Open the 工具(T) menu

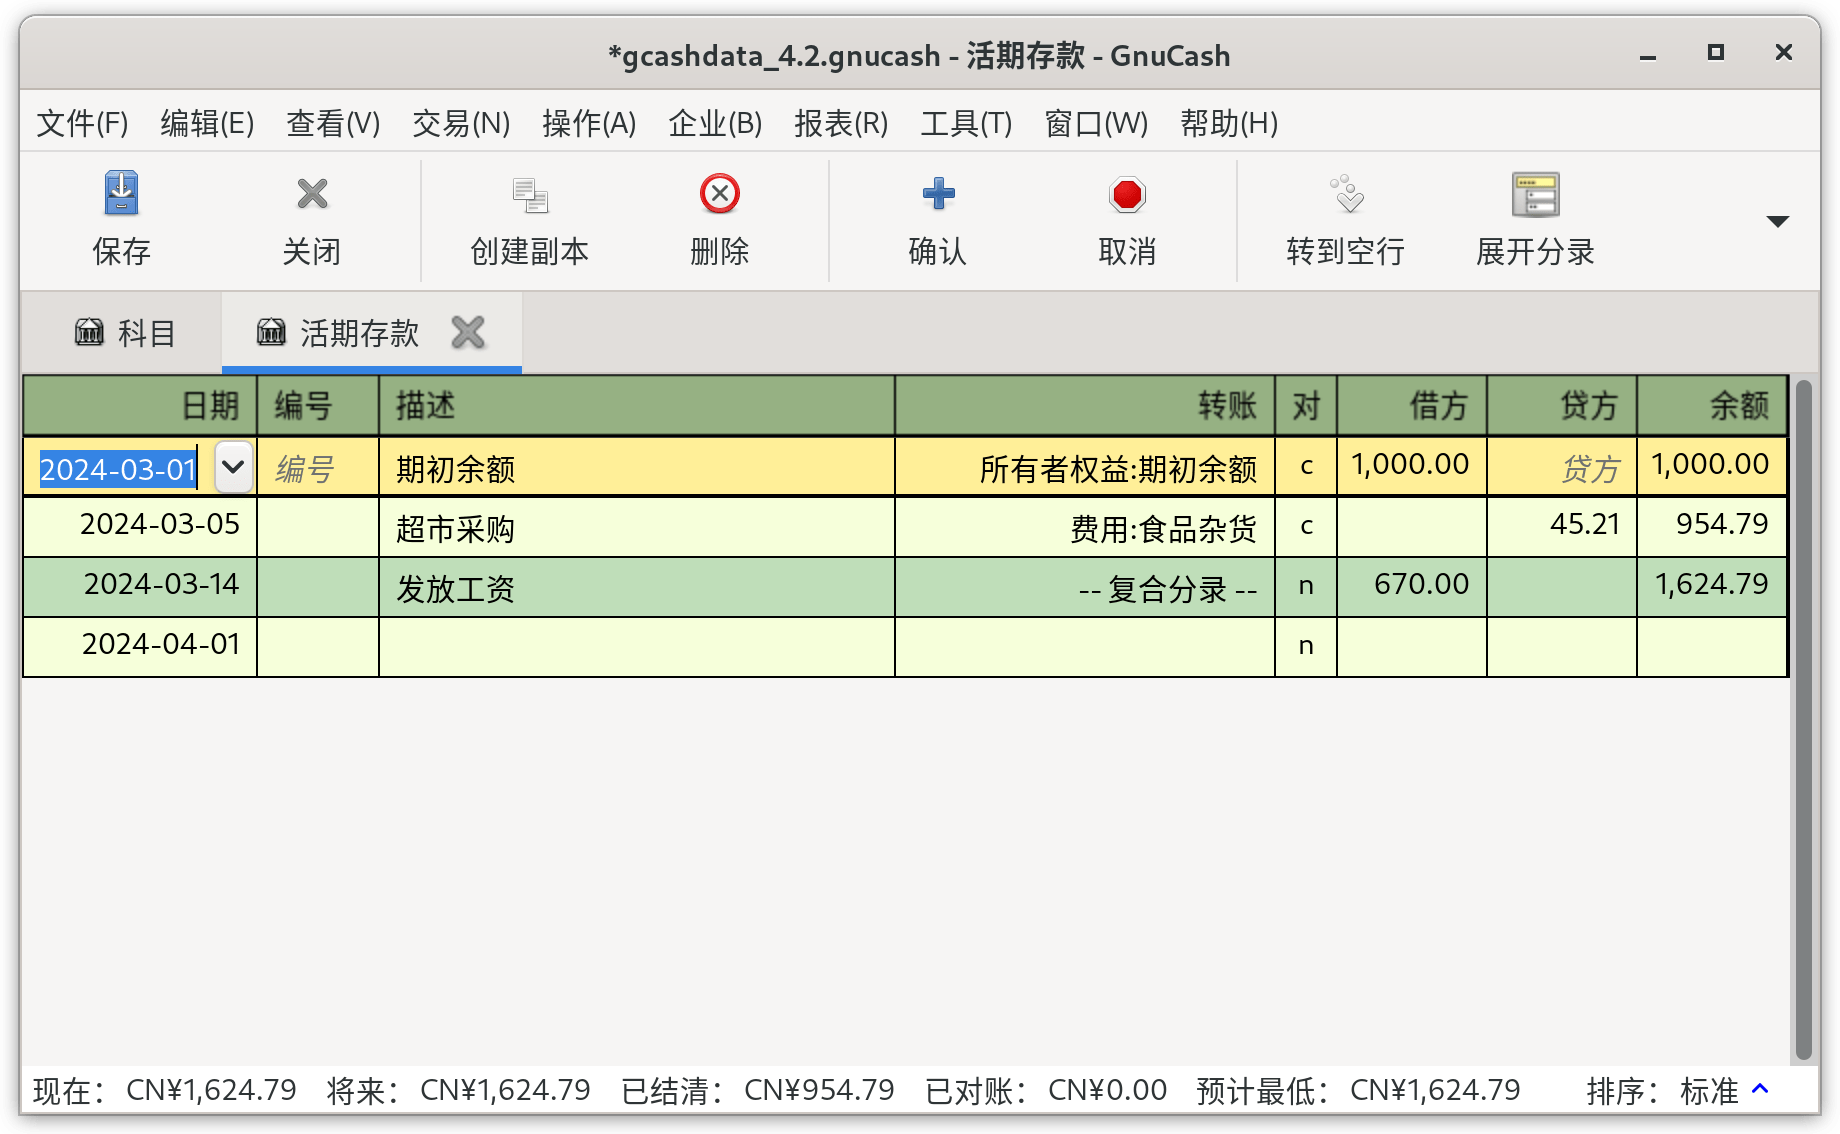(967, 123)
